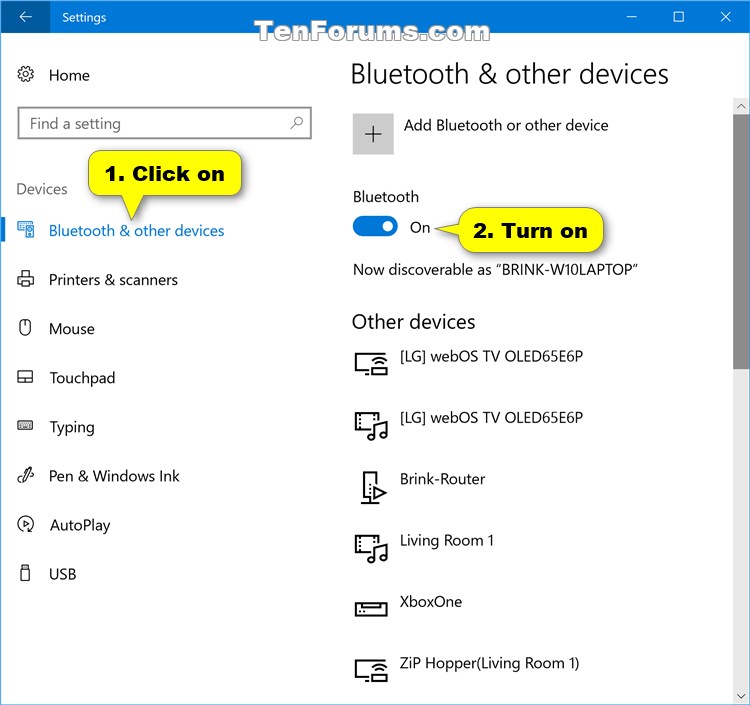Select the Brink-Router device name

point(442,479)
